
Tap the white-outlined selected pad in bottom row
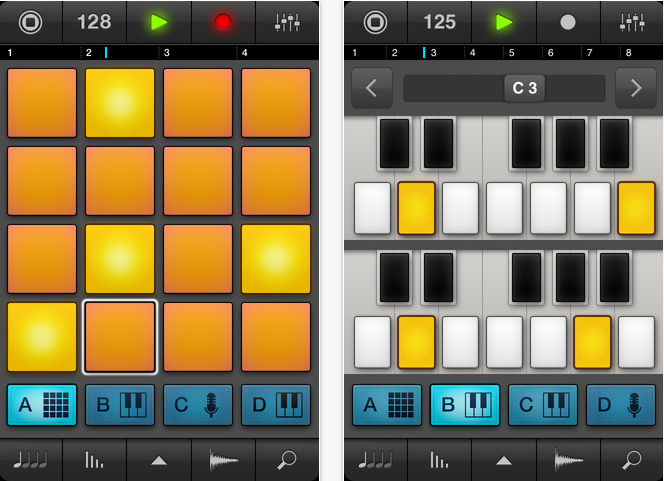pyautogui.click(x=120, y=337)
